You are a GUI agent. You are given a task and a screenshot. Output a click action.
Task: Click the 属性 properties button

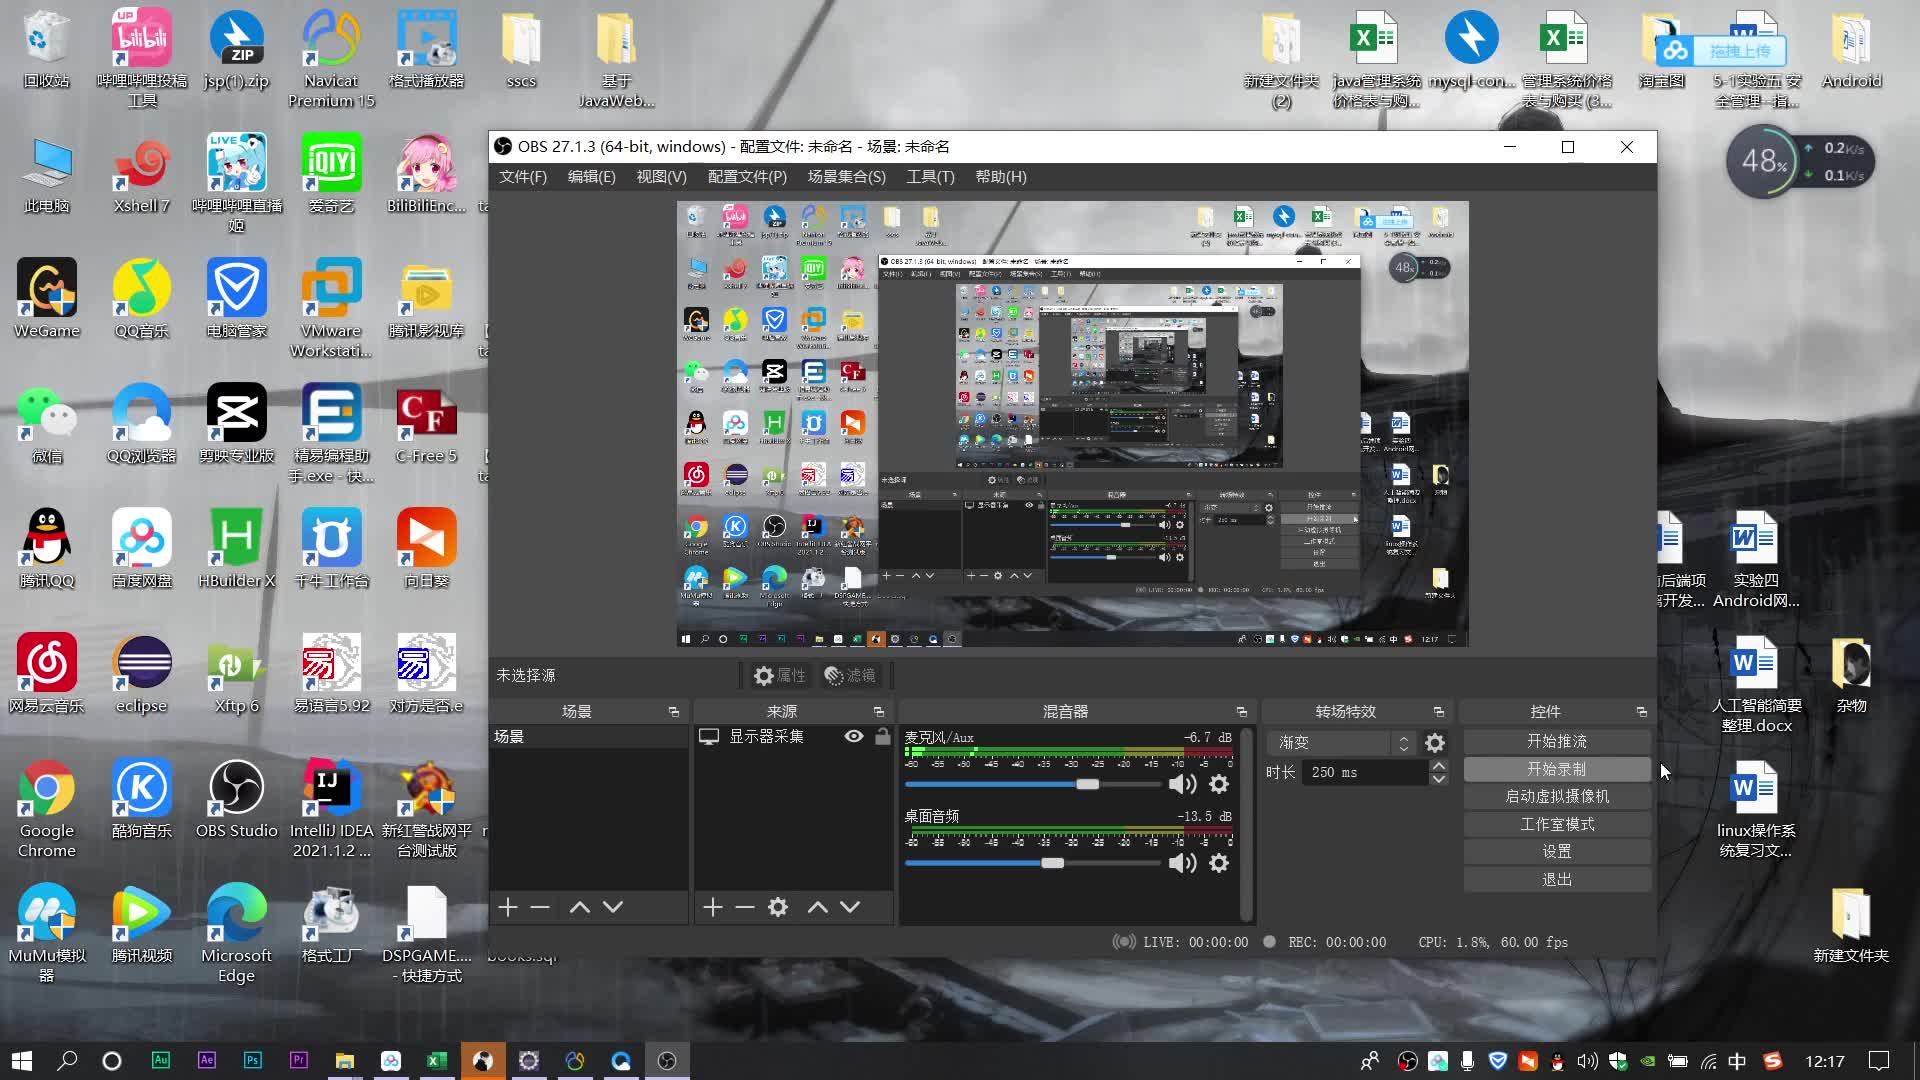pos(780,676)
